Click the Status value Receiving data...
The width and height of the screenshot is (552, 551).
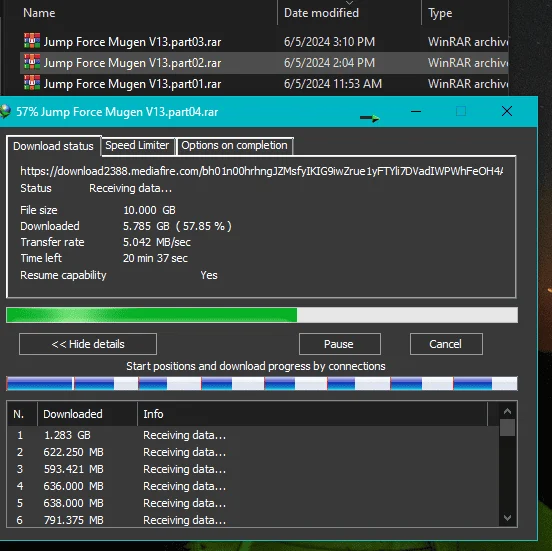point(130,188)
